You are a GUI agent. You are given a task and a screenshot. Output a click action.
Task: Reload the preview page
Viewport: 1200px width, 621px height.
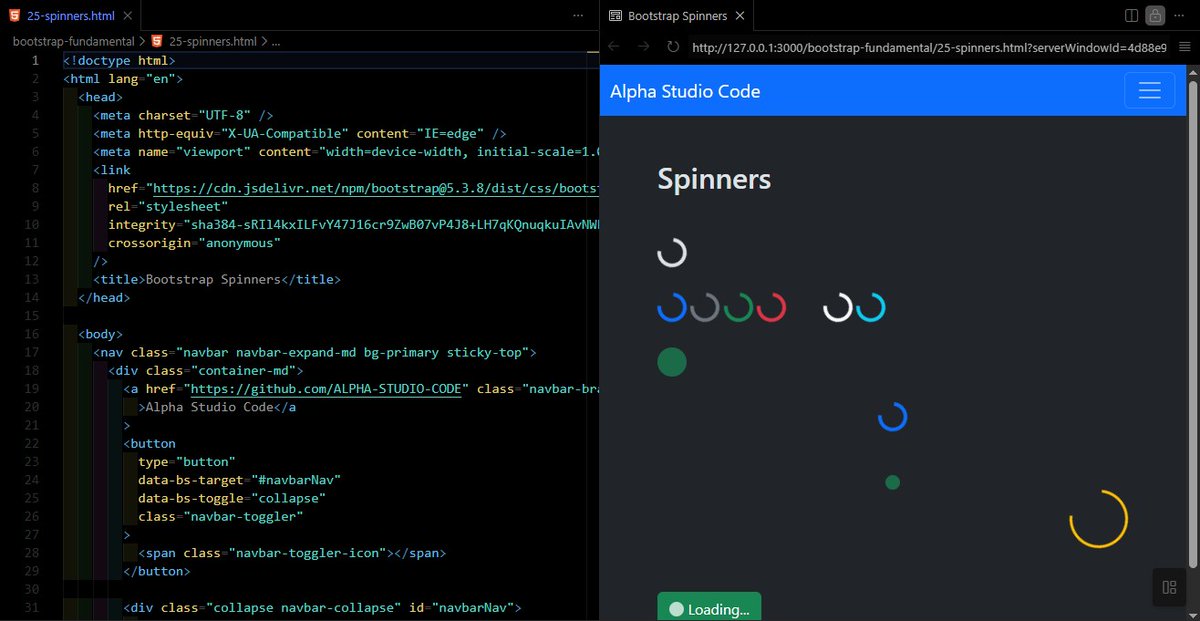coord(673,47)
